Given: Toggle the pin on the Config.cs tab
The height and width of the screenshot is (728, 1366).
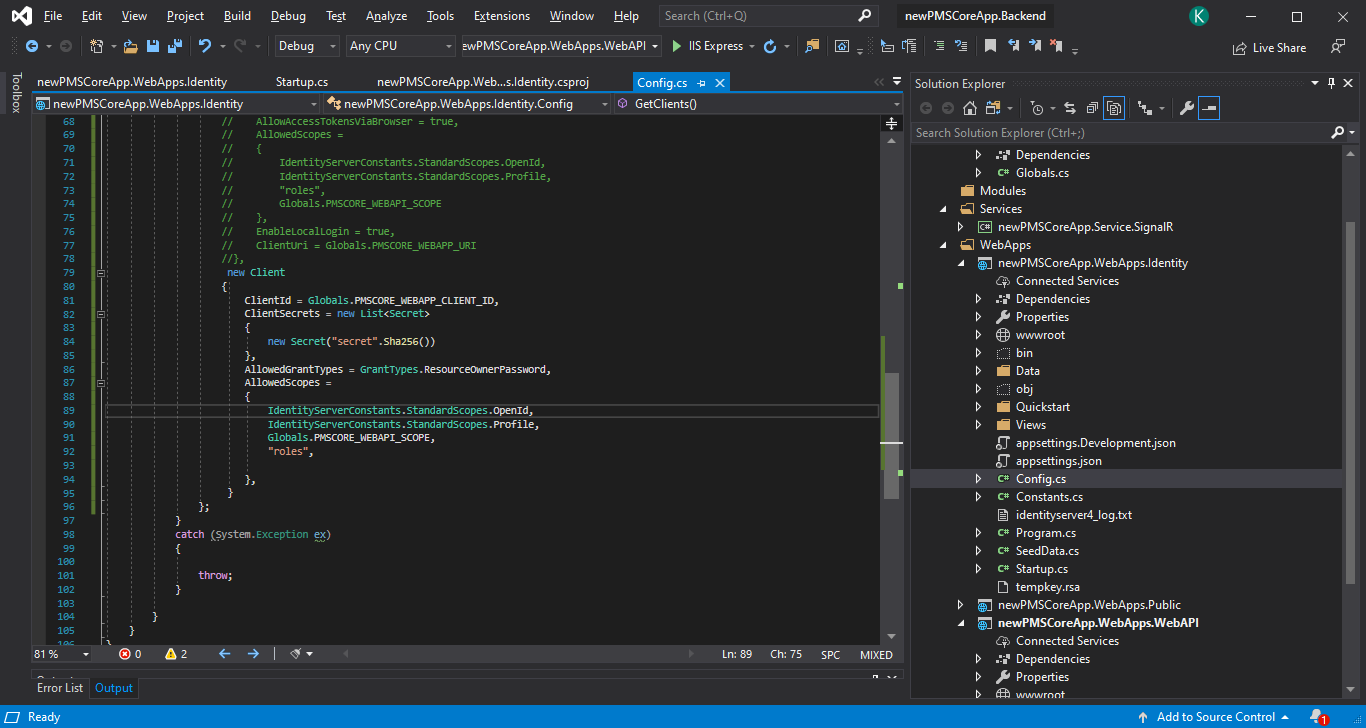Looking at the screenshot, I should (701, 83).
